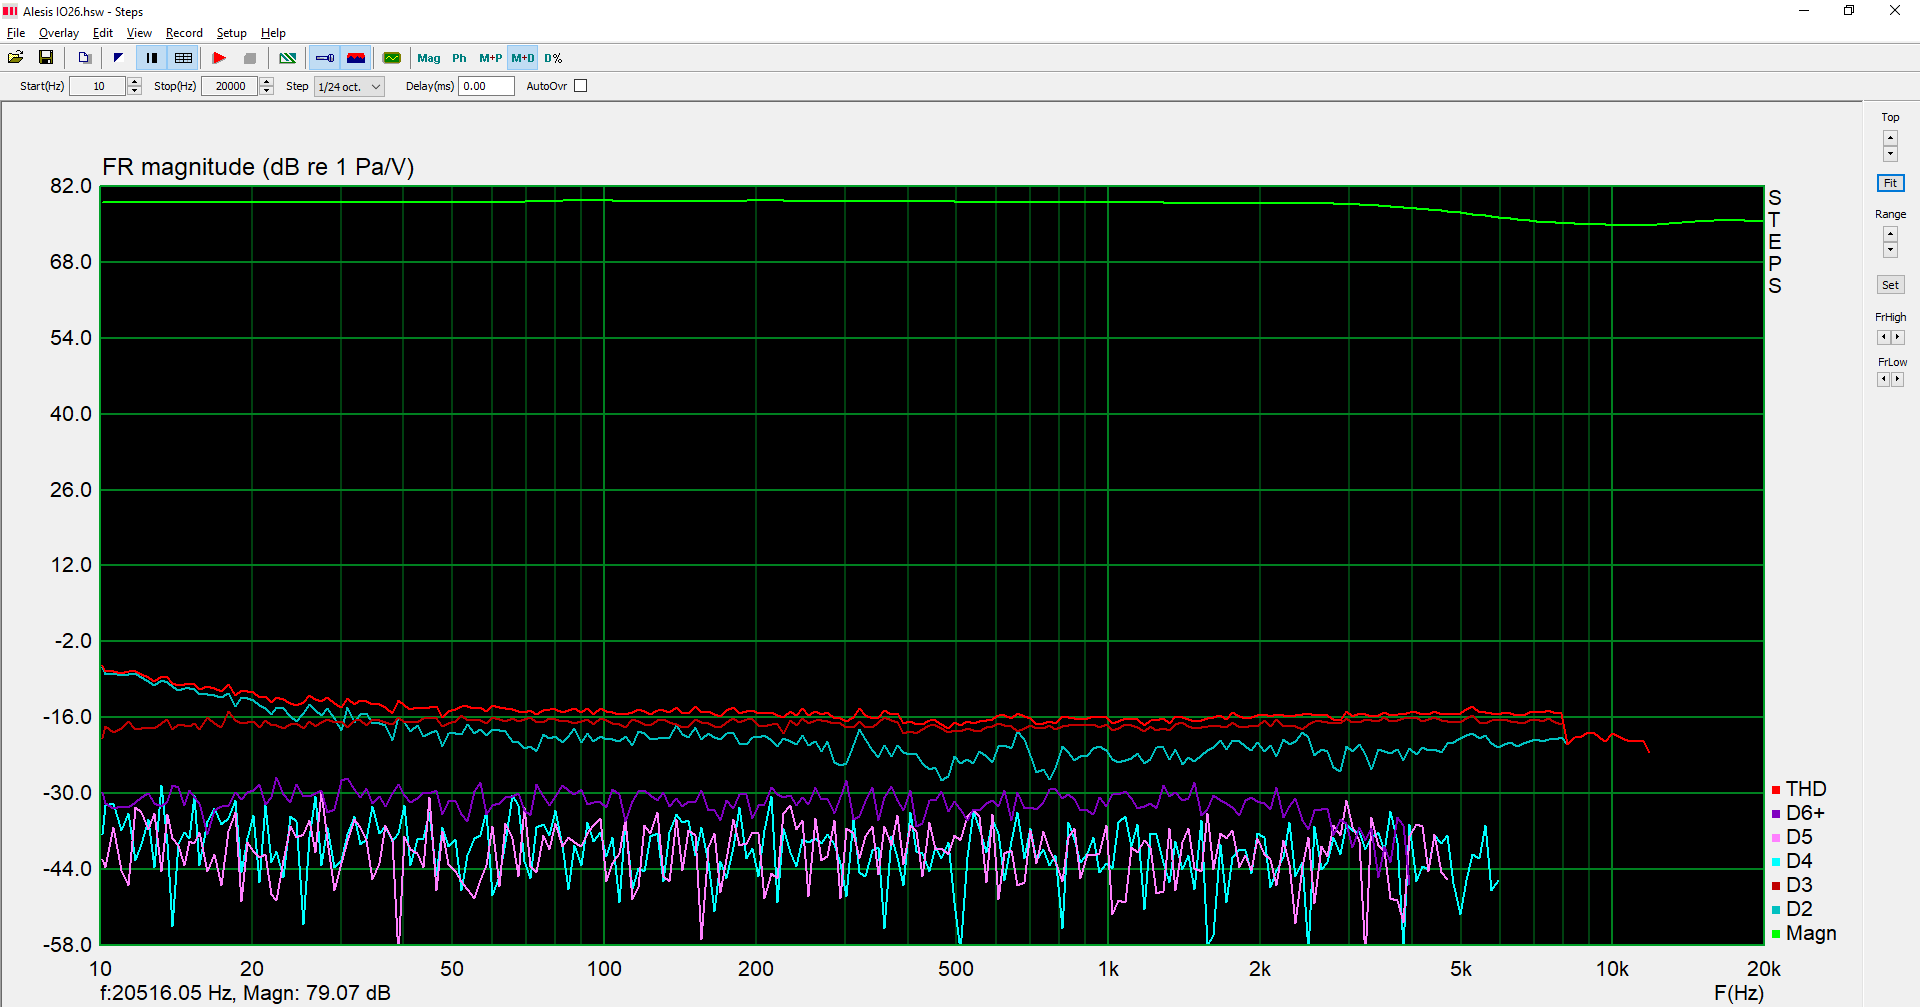The height and width of the screenshot is (1007, 1920).
Task: Minimize the Steps window
Action: pos(1804,11)
